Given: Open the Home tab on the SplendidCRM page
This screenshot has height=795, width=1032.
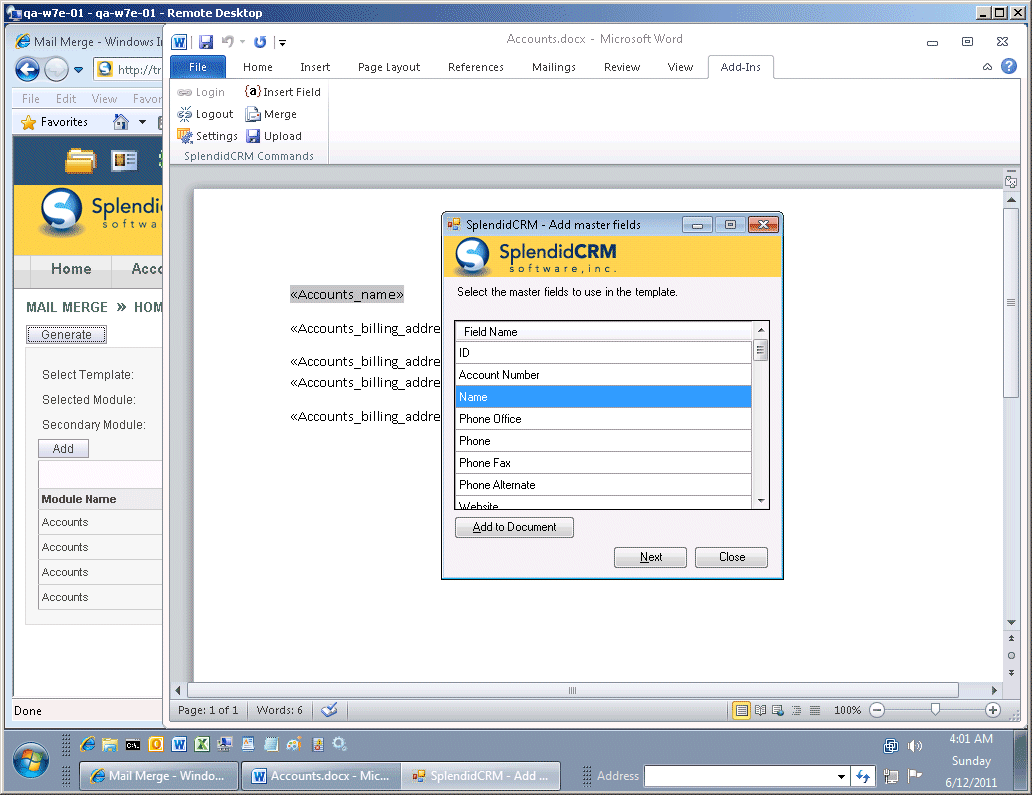Looking at the screenshot, I should (x=71, y=269).
